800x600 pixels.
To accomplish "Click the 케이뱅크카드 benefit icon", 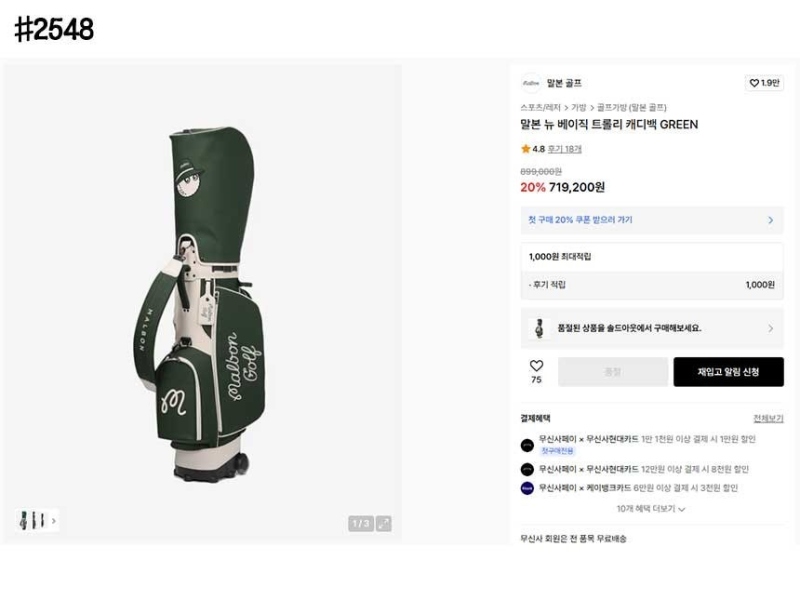I will 527,488.
